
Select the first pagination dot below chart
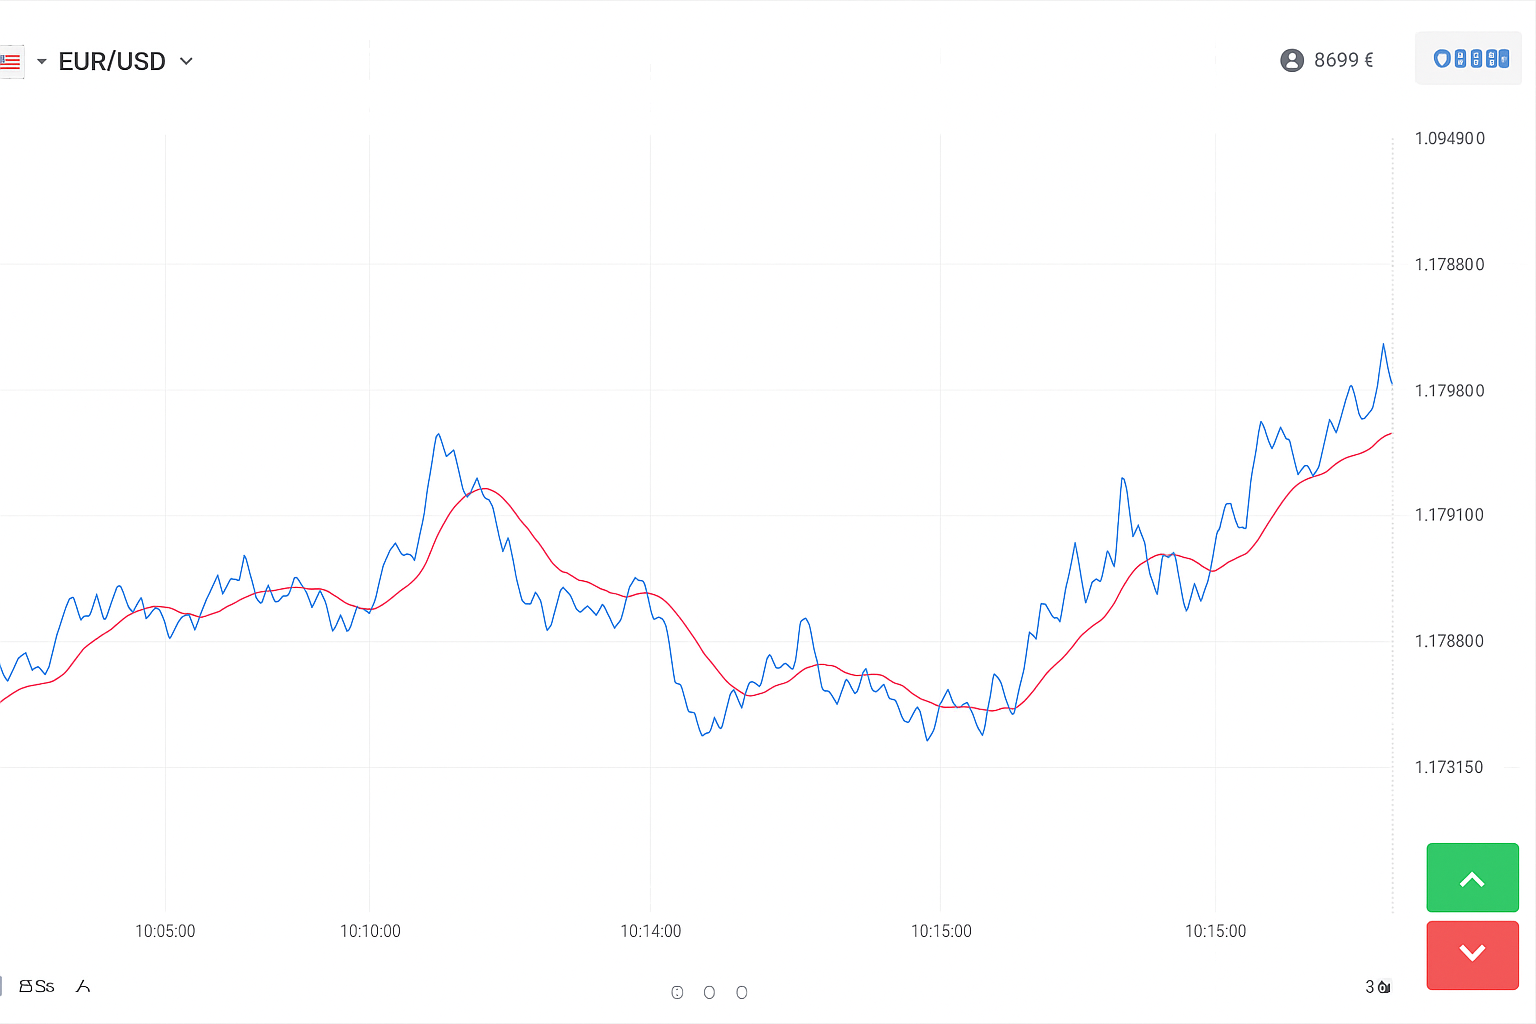coord(677,992)
